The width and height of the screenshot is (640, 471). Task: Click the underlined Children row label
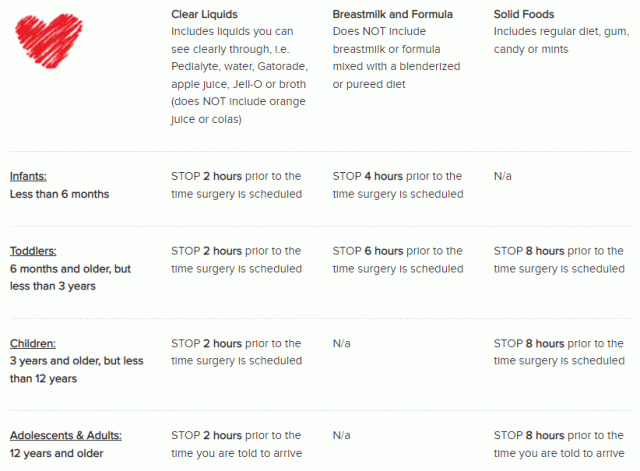[x=34, y=343]
